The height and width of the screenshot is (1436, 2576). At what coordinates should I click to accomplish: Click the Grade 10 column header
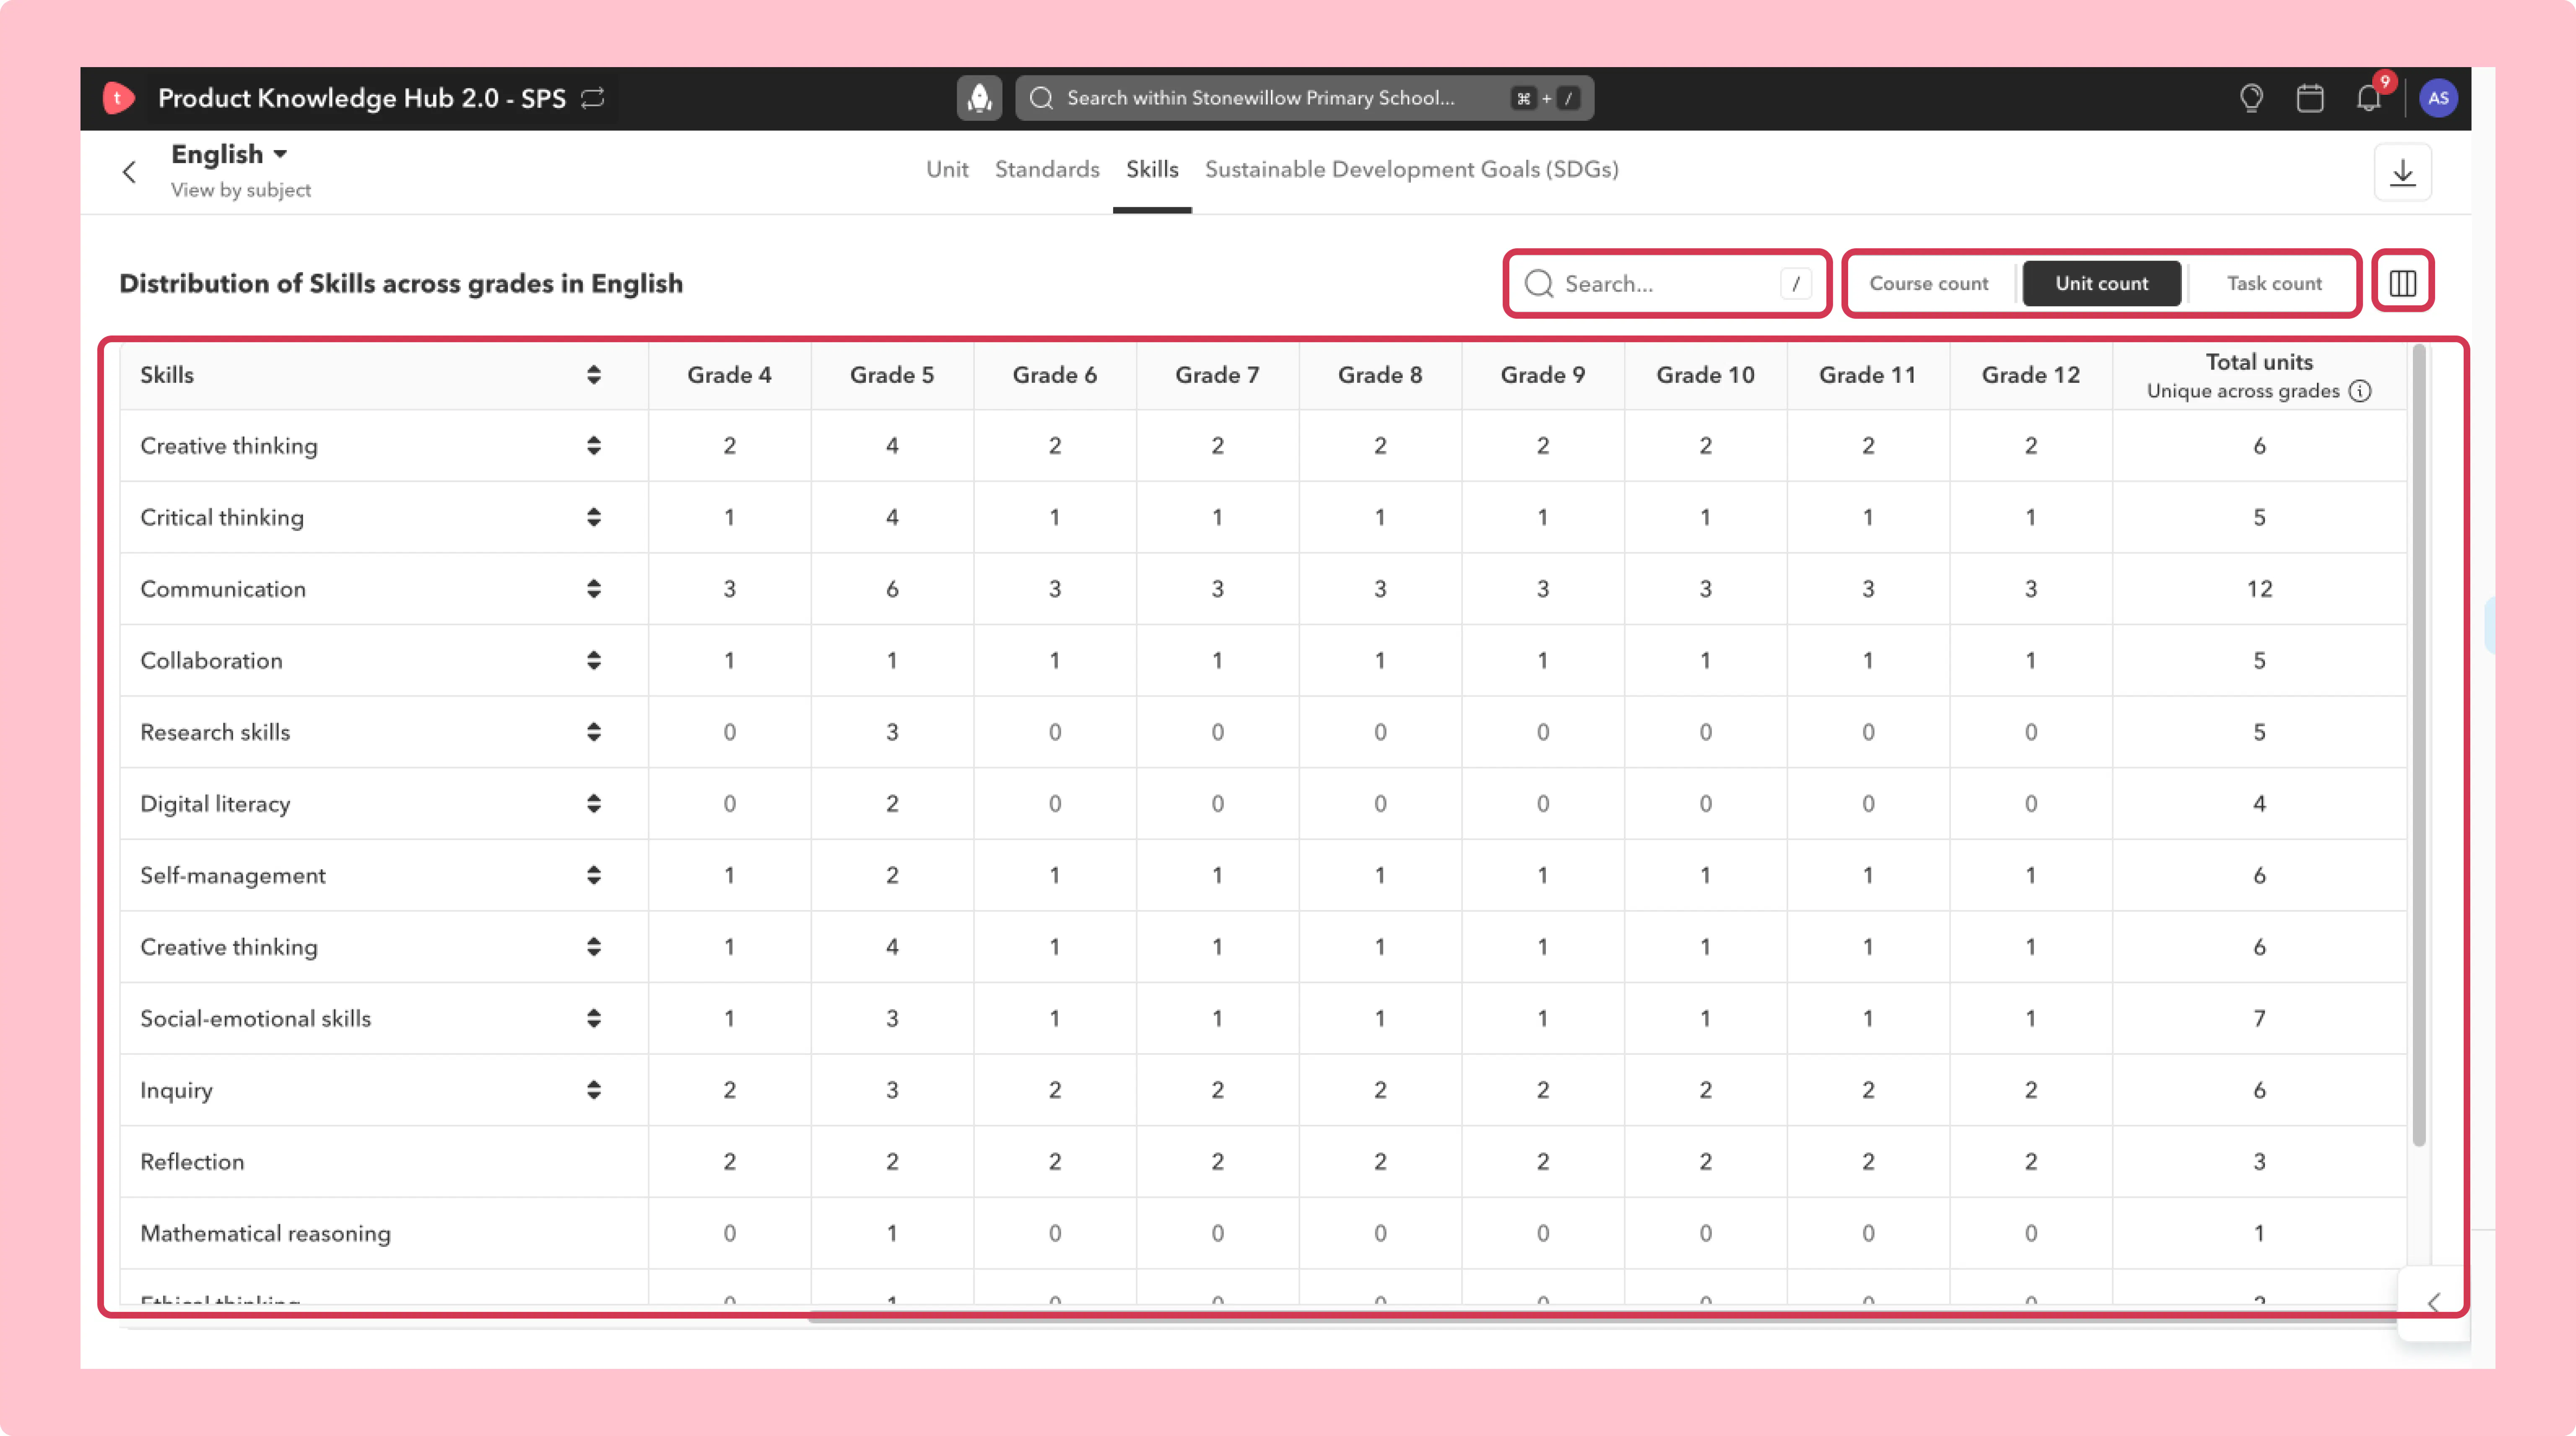[1705, 375]
